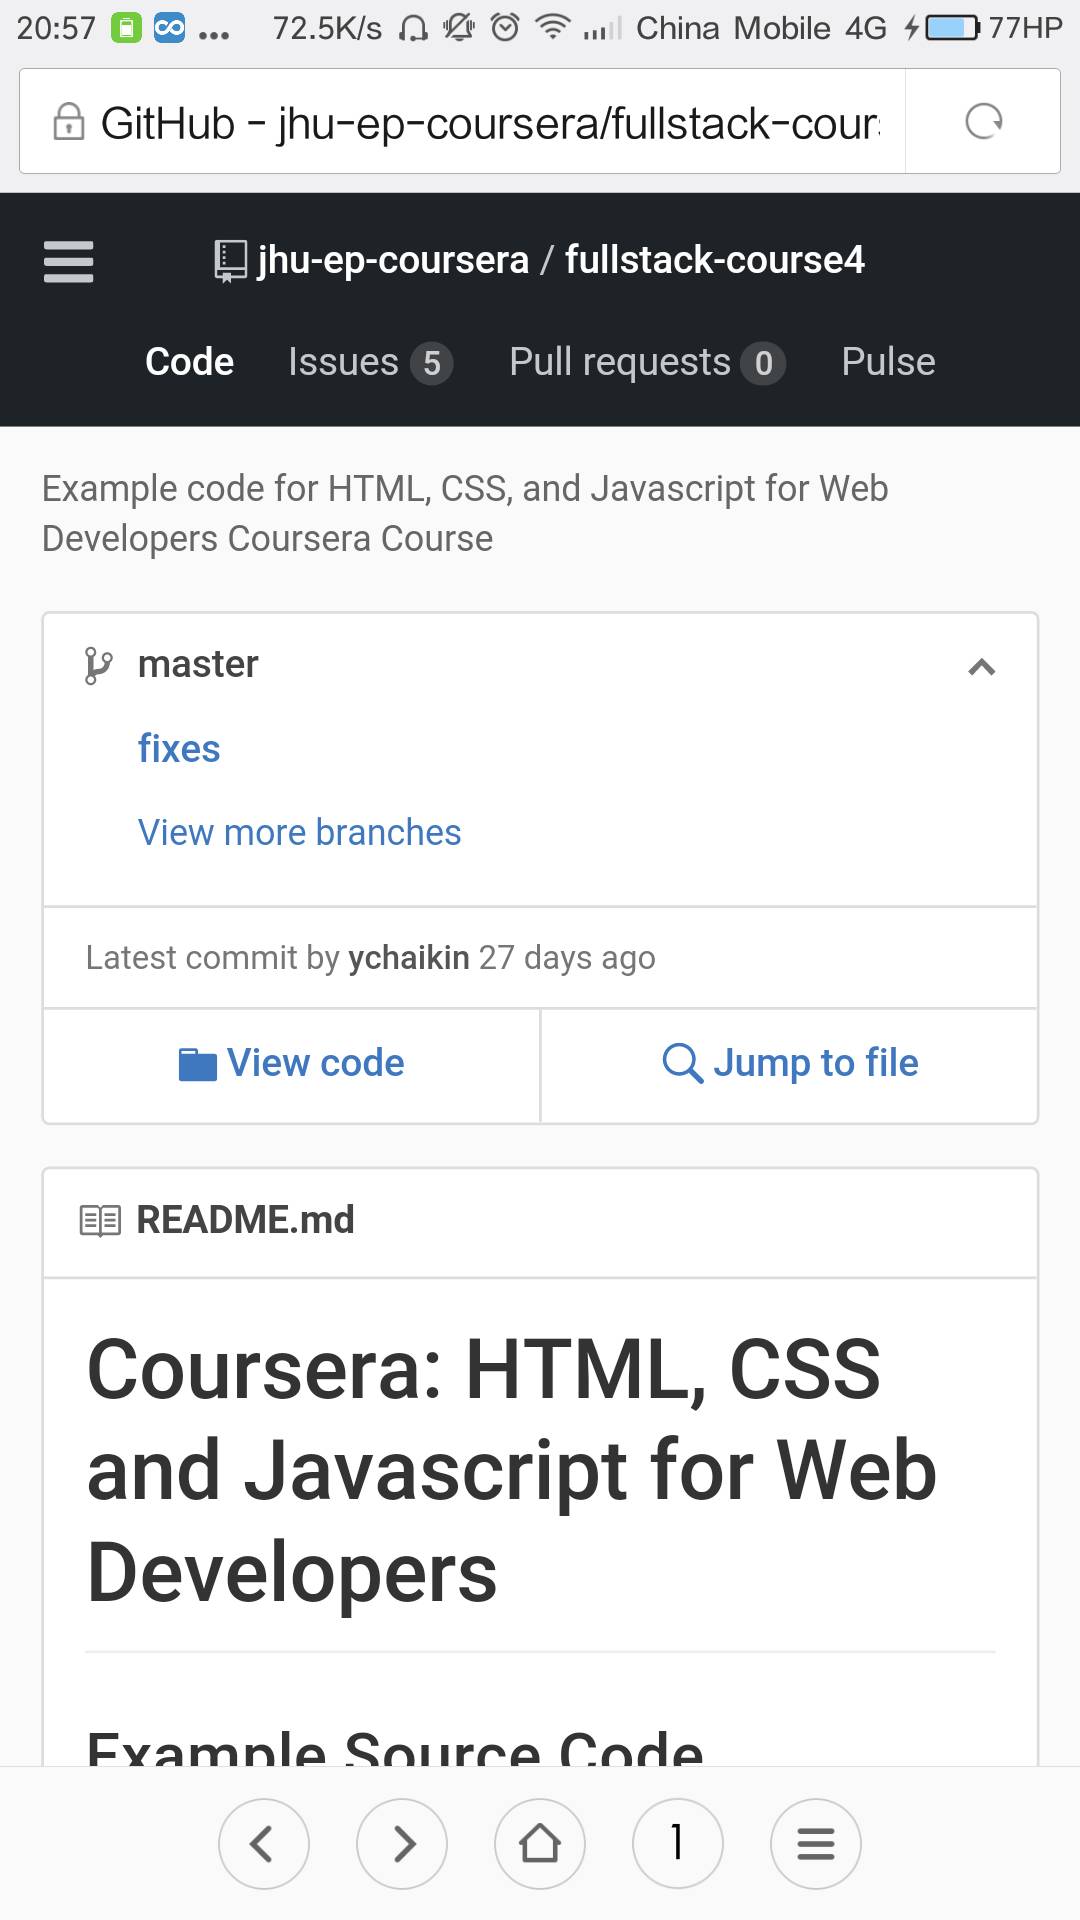
Task: Click the repository book icon
Action: click(231, 261)
